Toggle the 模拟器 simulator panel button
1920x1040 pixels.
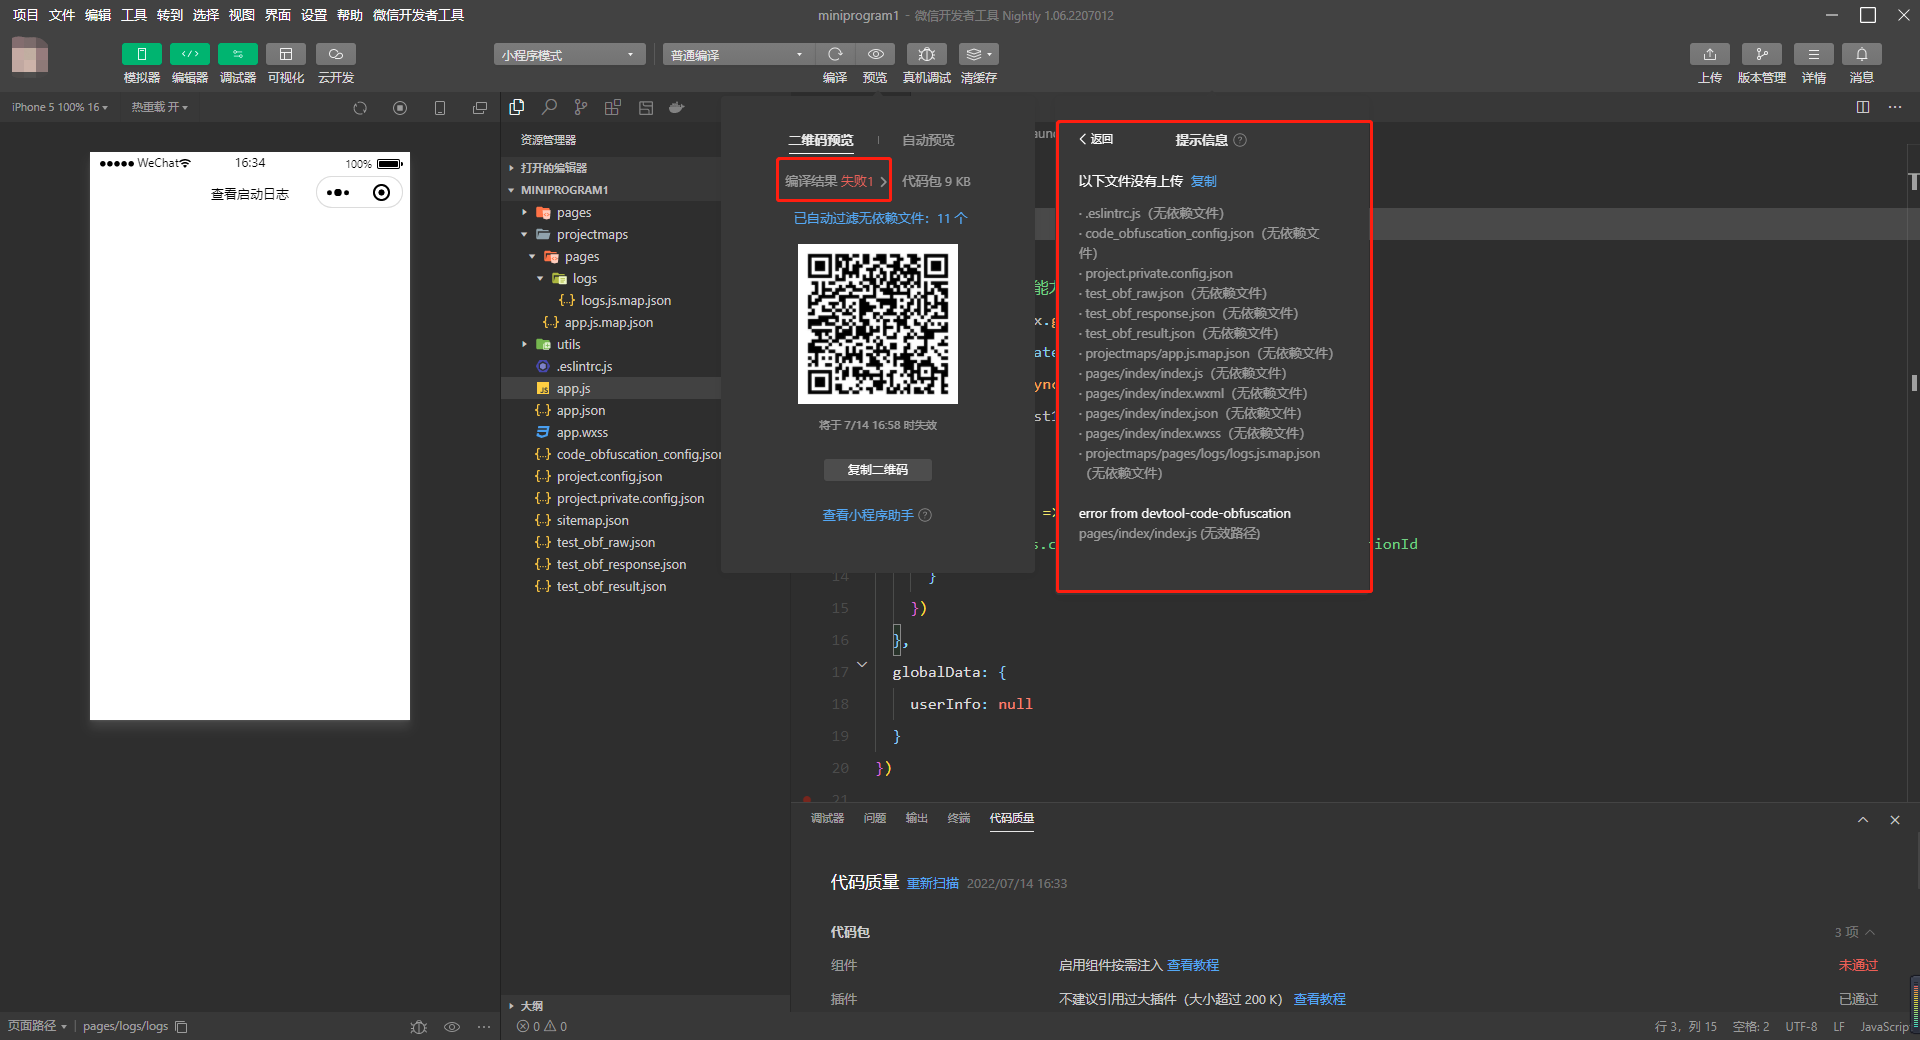click(x=141, y=54)
